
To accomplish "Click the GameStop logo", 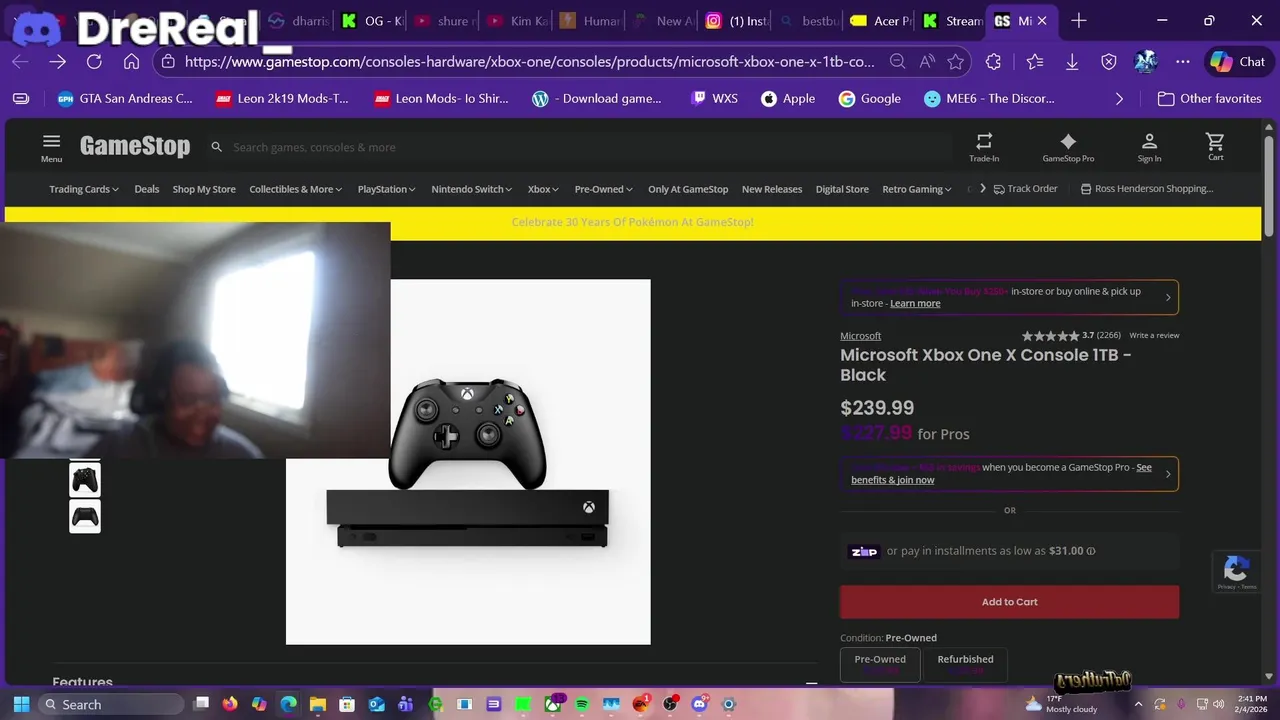I will [135, 146].
